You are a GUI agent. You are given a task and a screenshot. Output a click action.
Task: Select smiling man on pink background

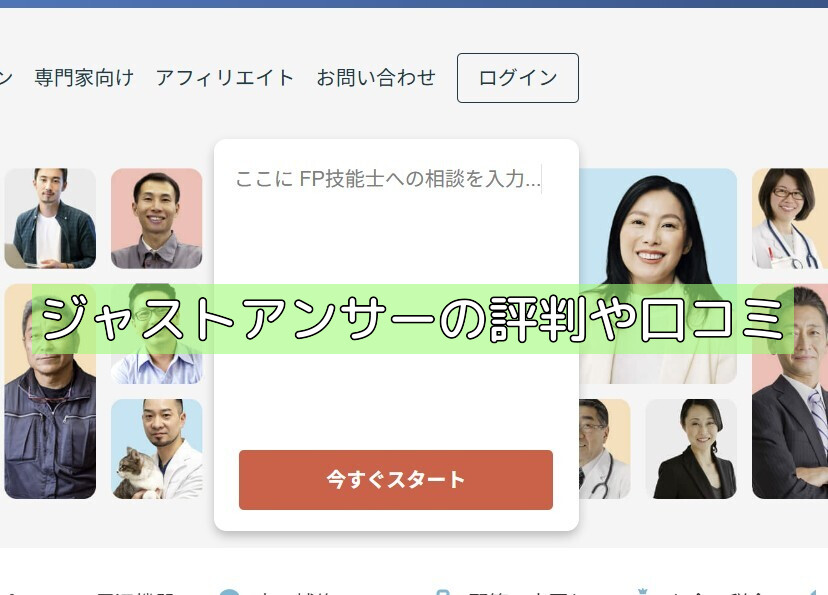pyautogui.click(x=156, y=218)
